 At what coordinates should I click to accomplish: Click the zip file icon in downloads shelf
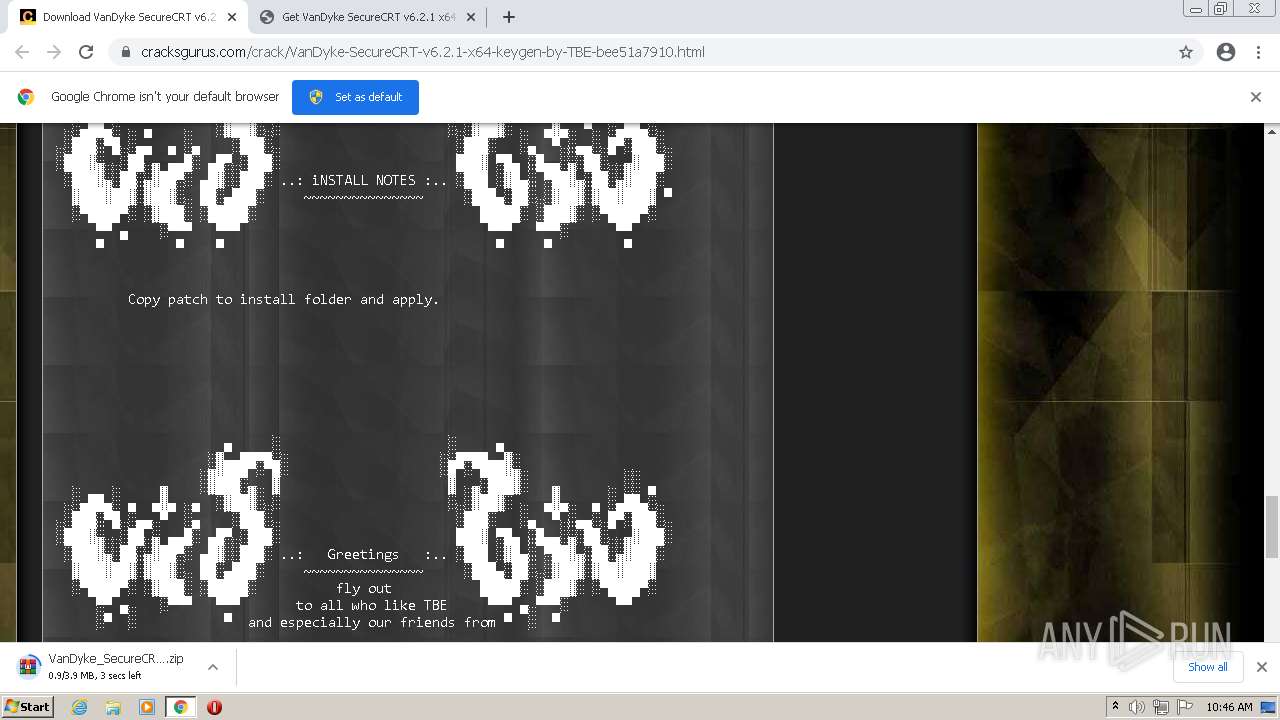(x=28, y=666)
